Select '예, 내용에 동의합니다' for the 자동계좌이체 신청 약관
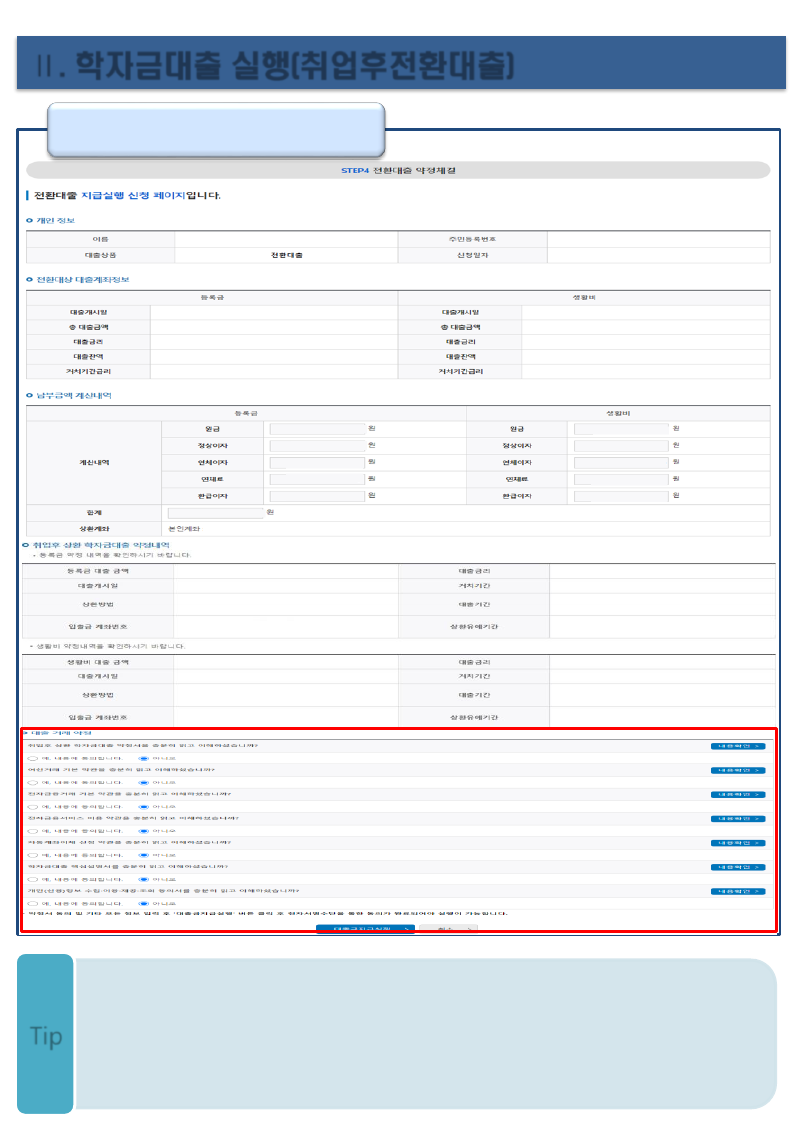 point(32,855)
